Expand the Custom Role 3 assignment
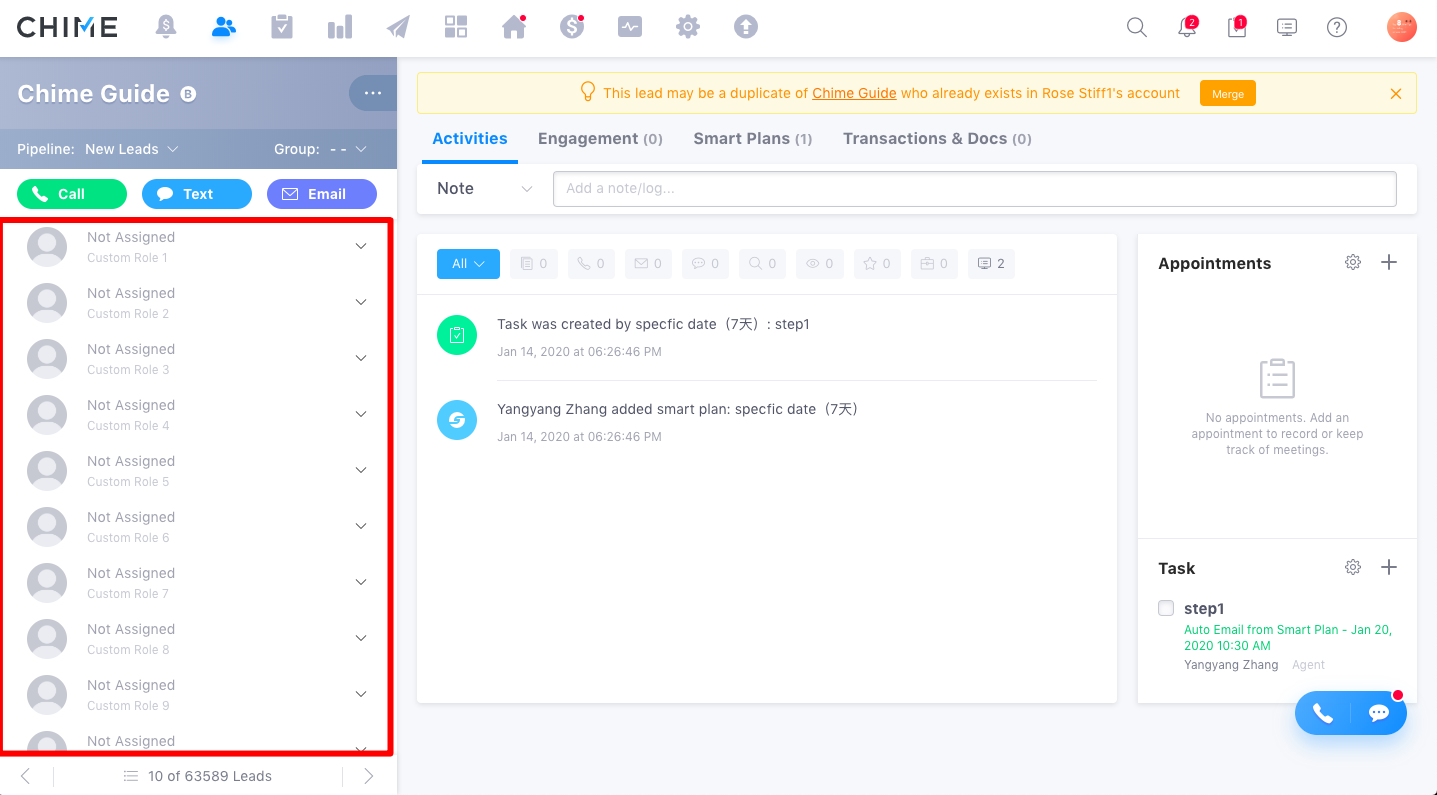This screenshot has height=795, width=1437. click(x=361, y=358)
